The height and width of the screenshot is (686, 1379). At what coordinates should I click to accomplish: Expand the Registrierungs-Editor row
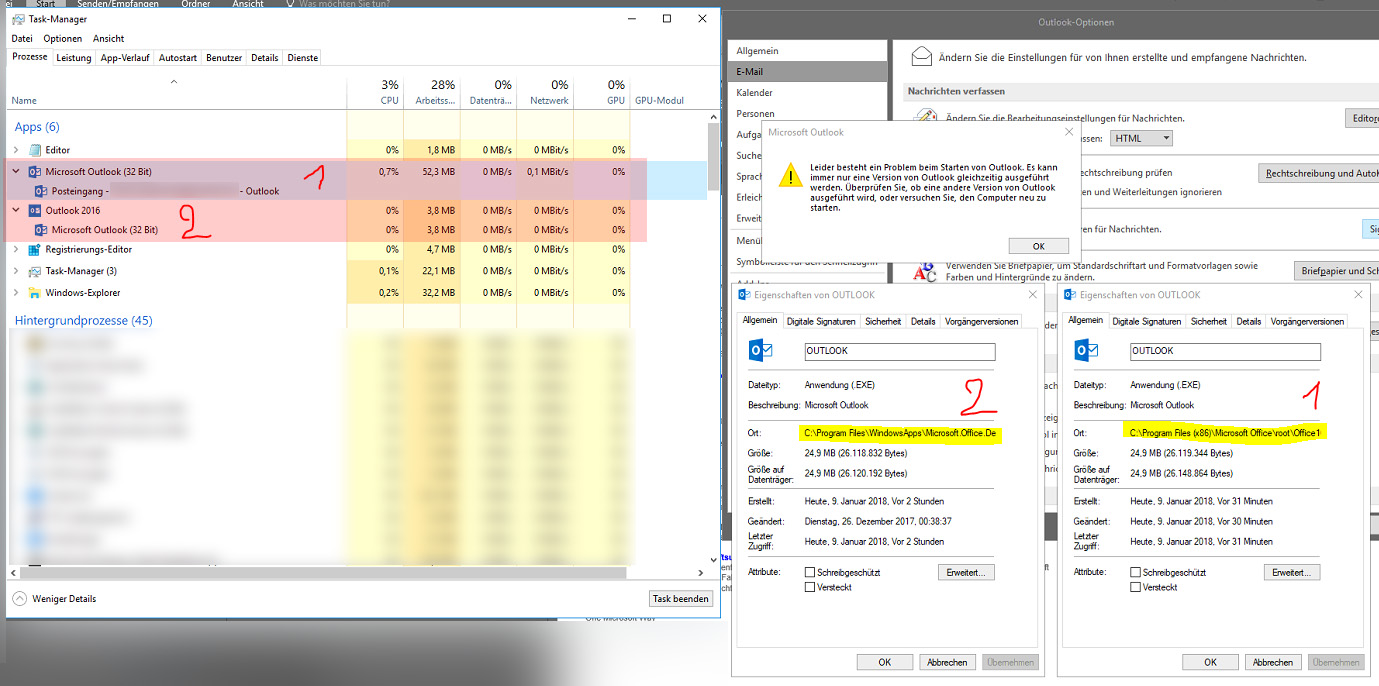coord(16,250)
